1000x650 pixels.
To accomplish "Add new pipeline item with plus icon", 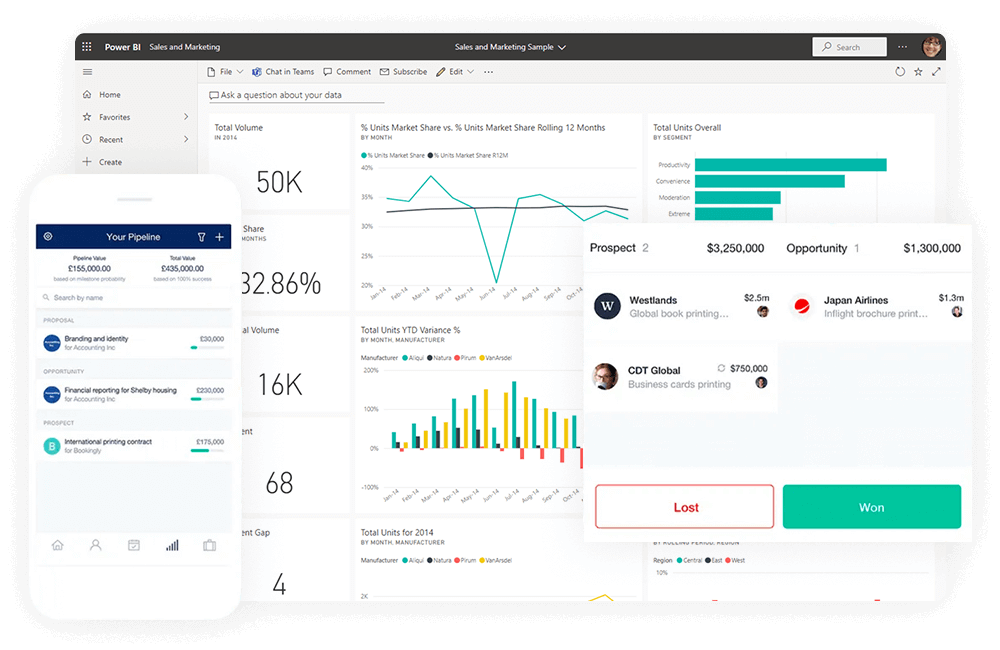I will [219, 237].
